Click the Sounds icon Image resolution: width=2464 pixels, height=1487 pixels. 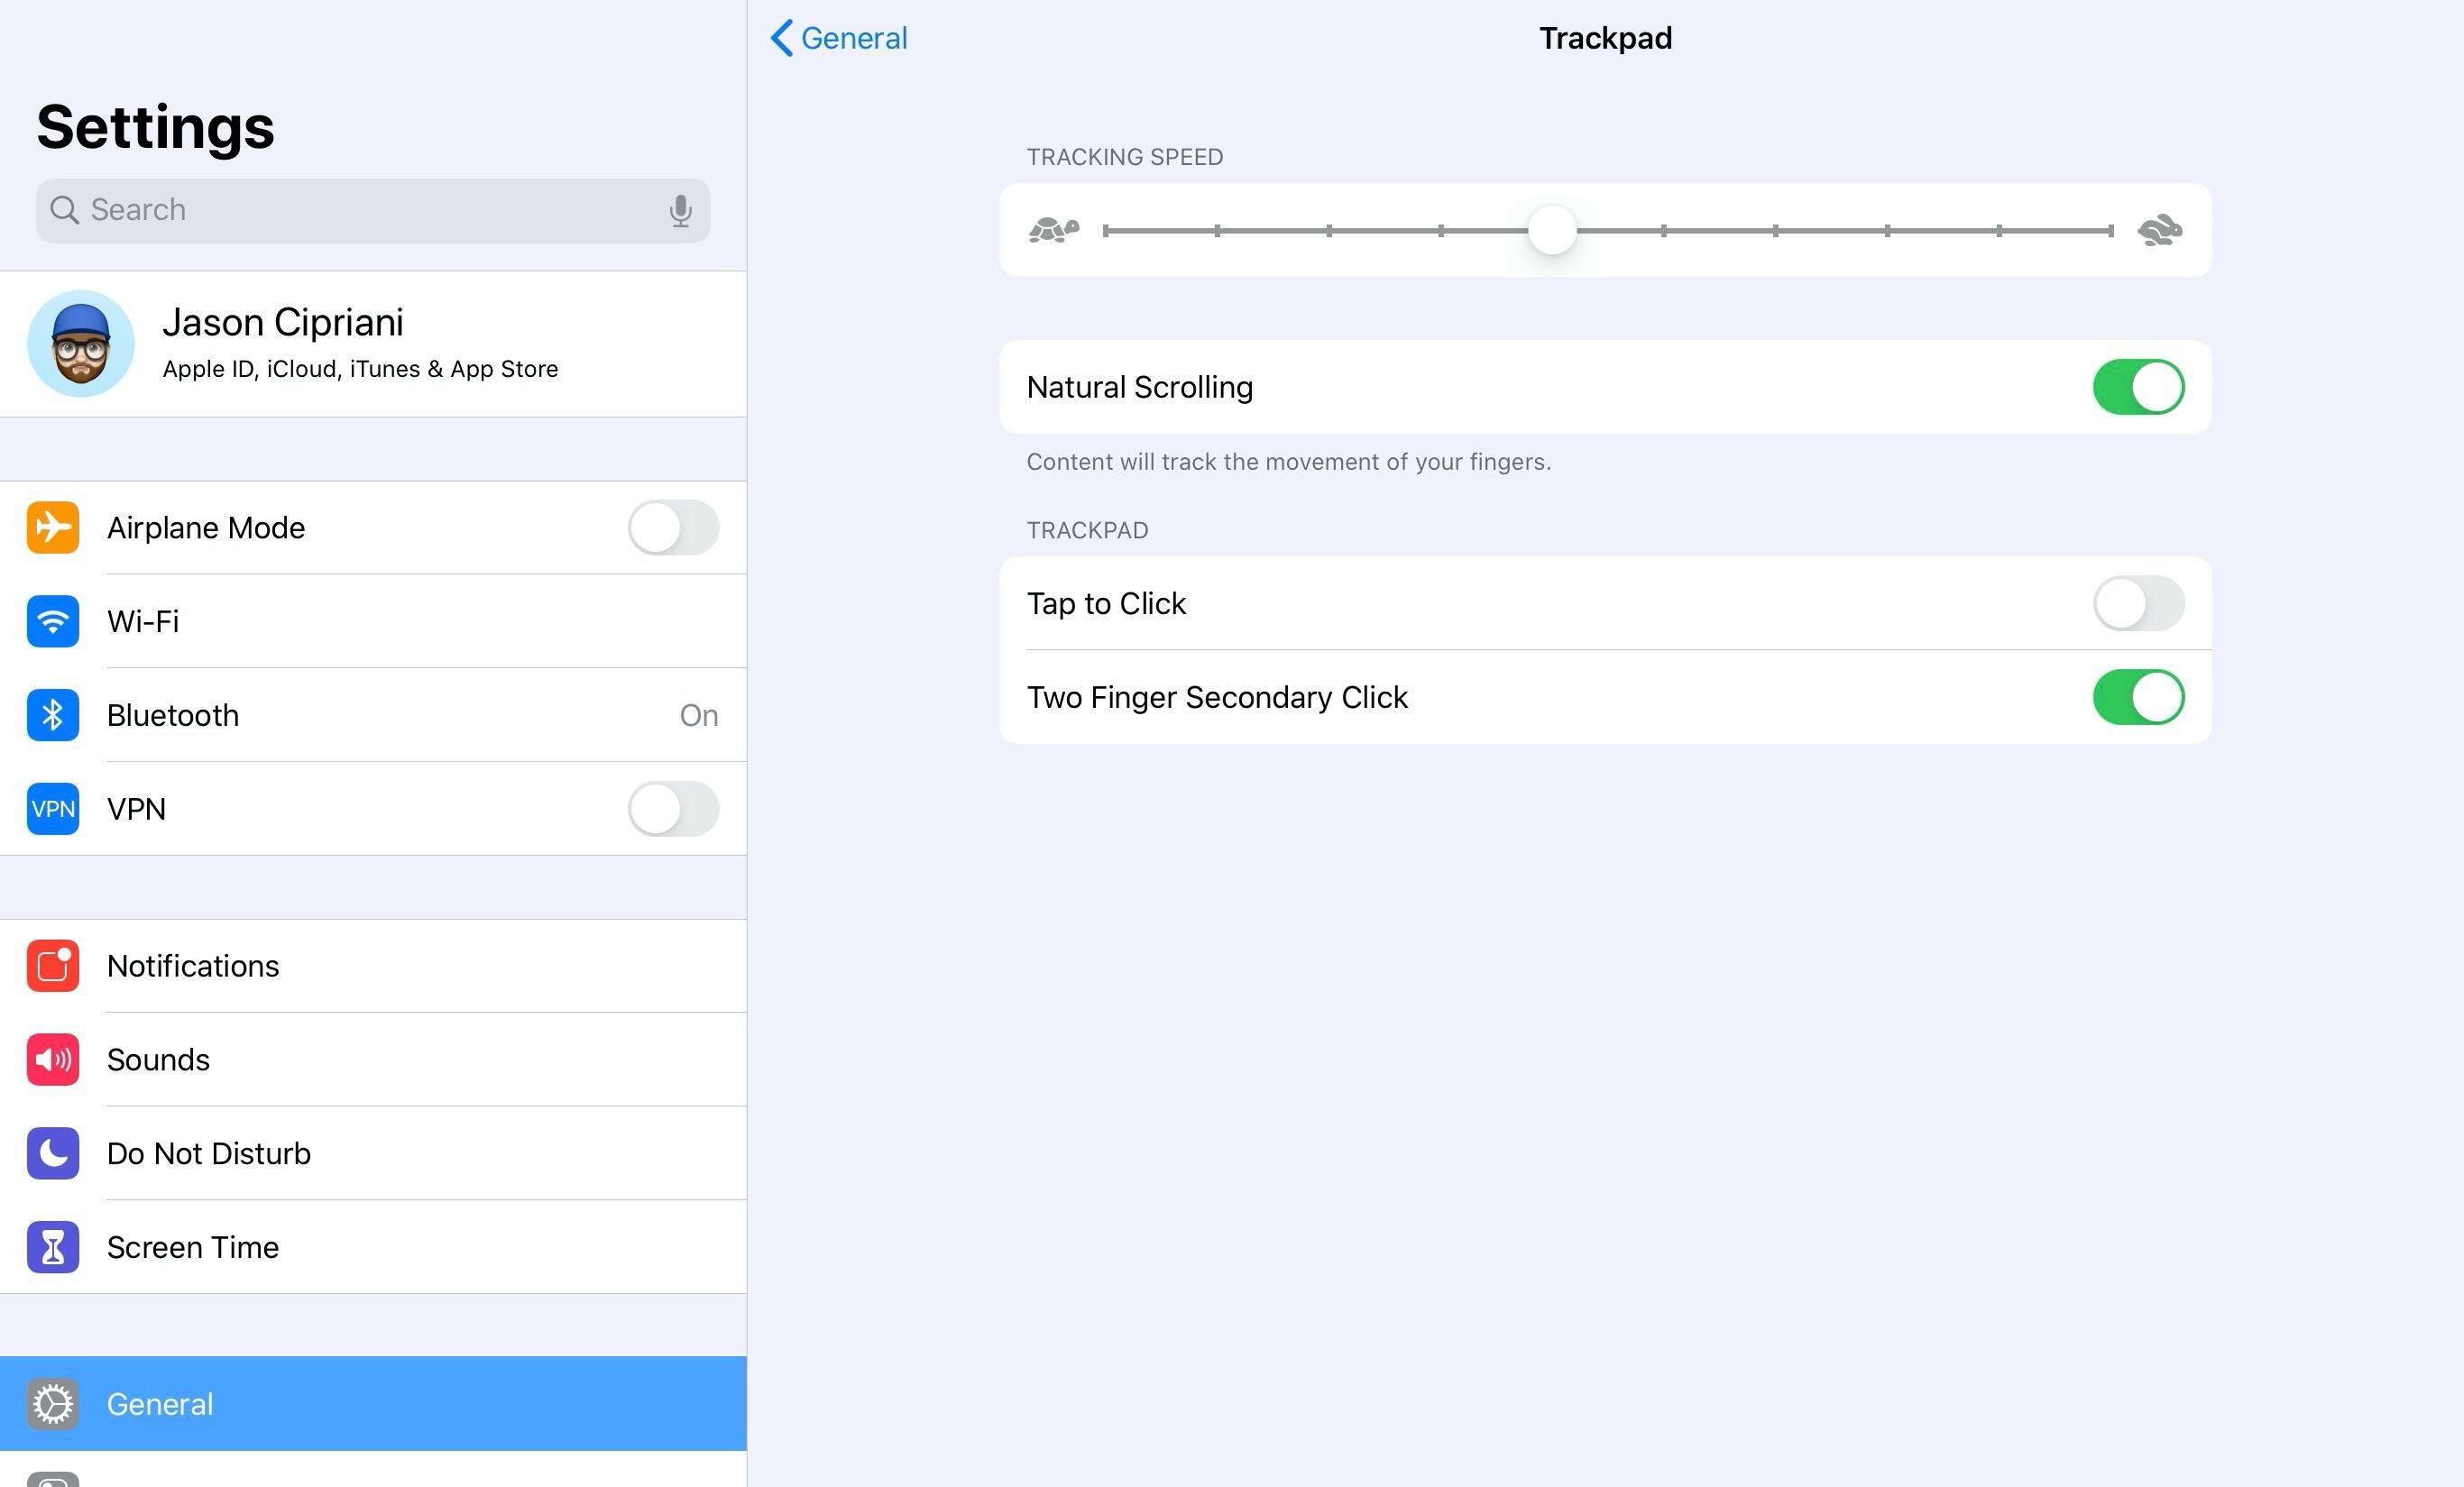coord(52,1060)
